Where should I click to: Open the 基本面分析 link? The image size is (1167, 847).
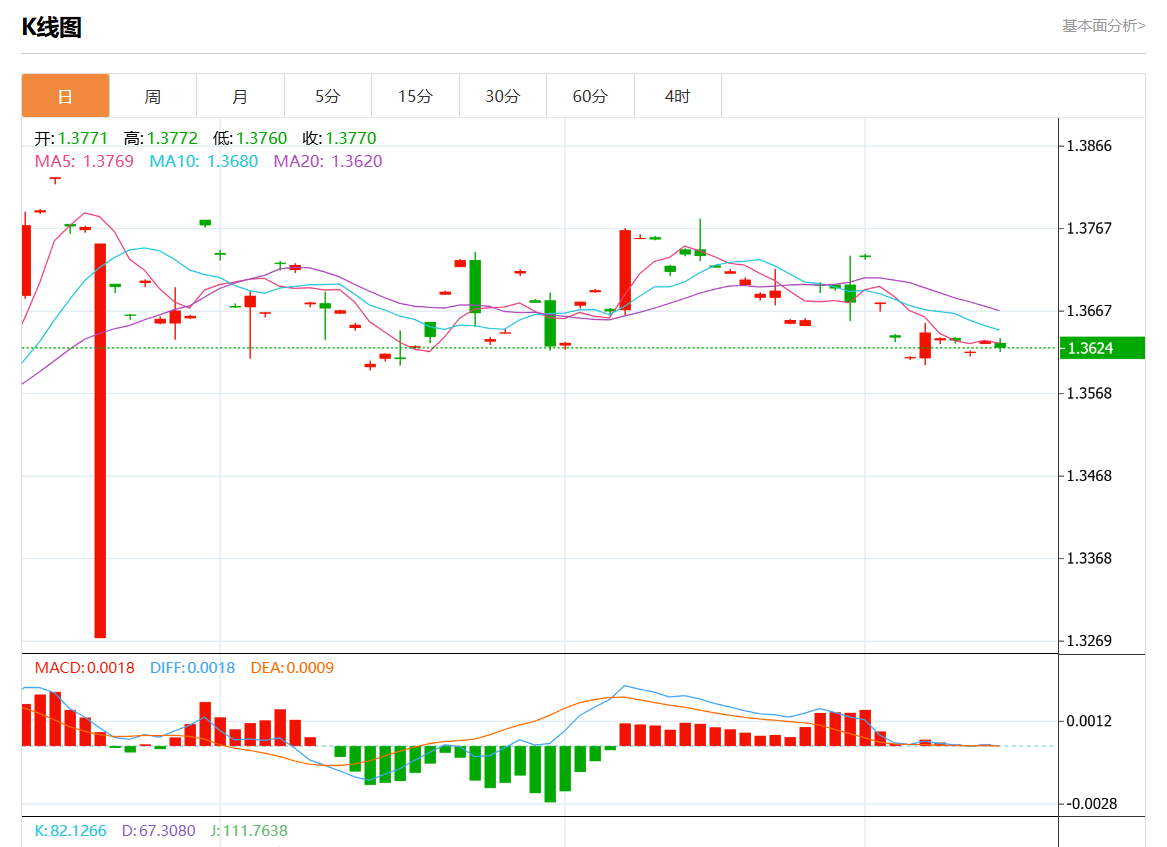1103,26
